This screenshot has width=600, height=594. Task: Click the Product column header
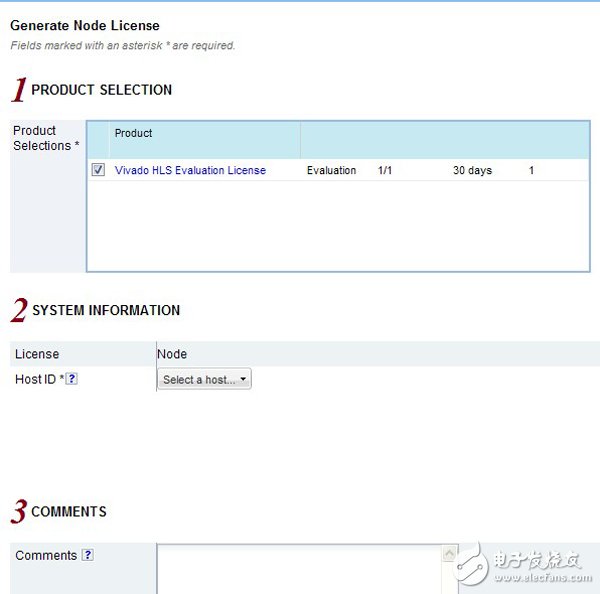pyautogui.click(x=134, y=134)
